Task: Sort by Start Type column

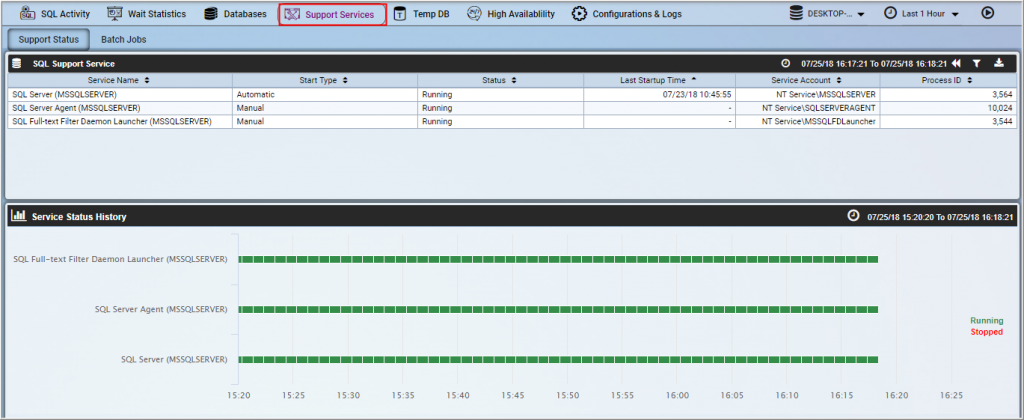Action: (324, 80)
